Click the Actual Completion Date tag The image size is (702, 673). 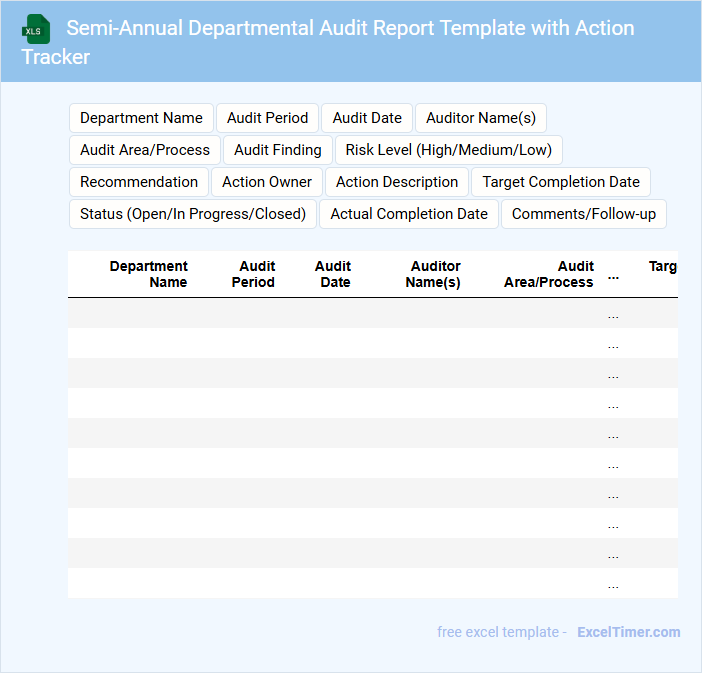click(x=409, y=214)
